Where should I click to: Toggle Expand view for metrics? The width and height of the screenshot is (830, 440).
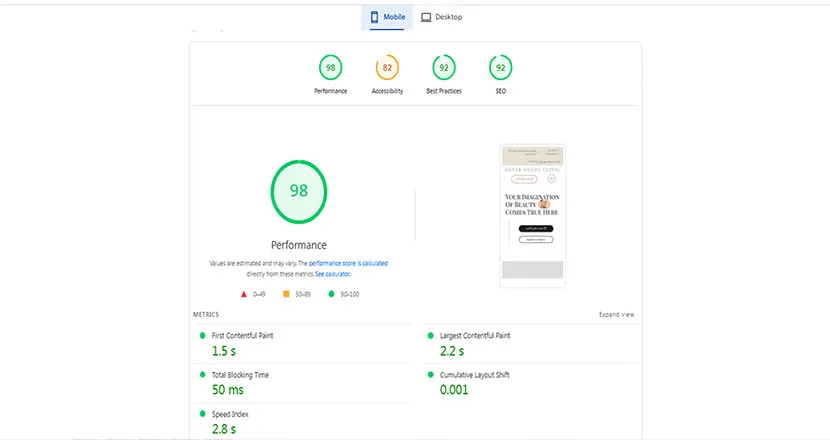coord(616,314)
